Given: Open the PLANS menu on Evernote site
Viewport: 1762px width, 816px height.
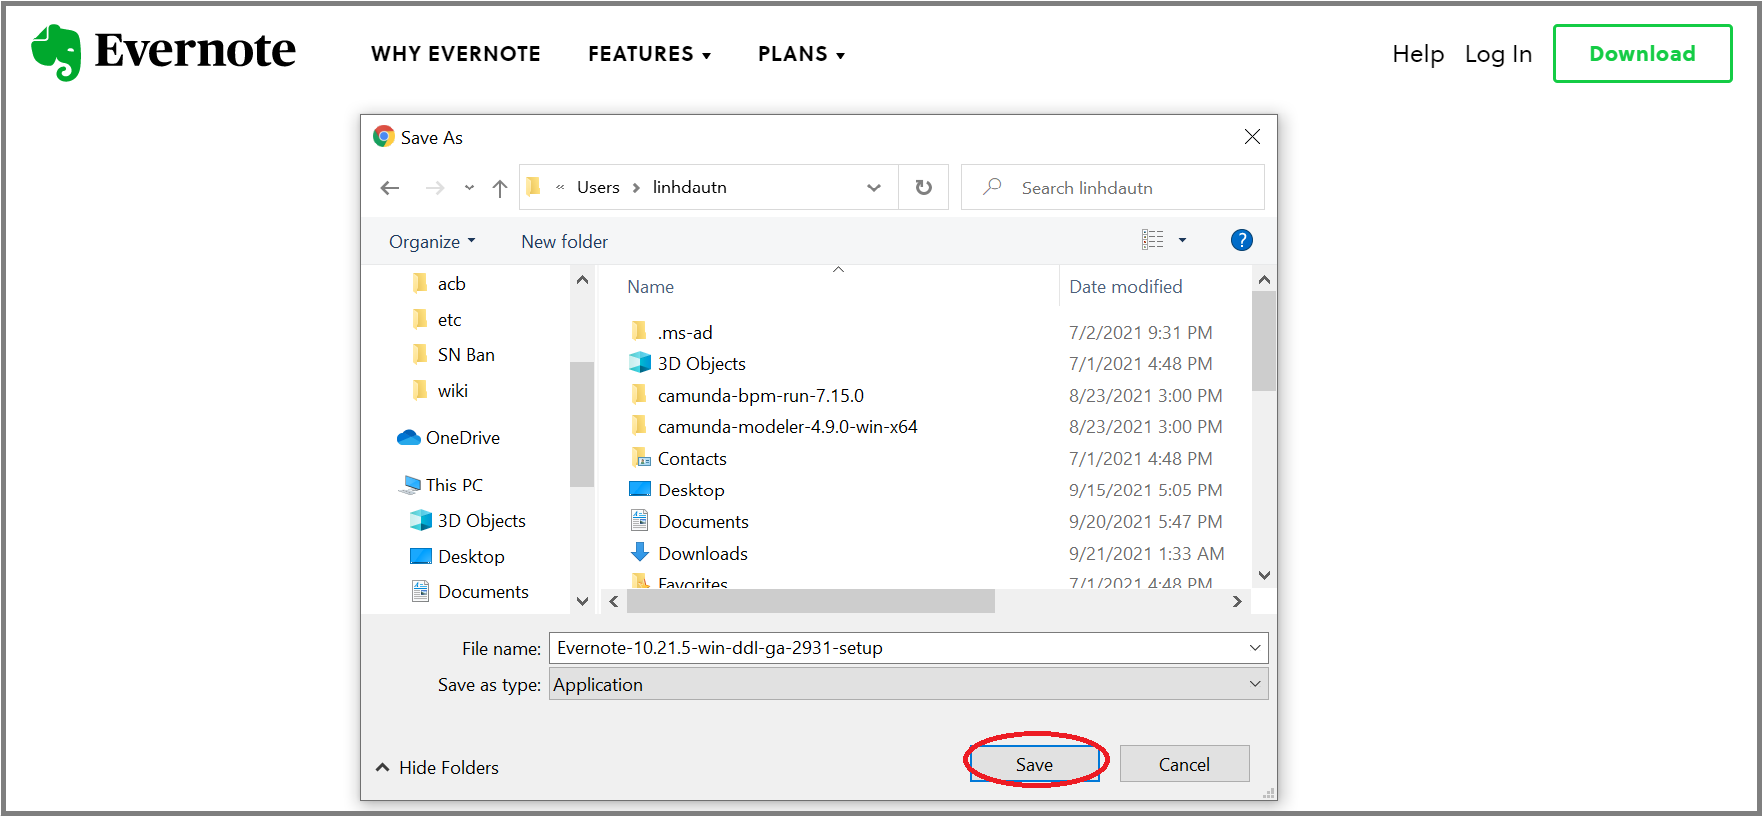Looking at the screenshot, I should [802, 54].
